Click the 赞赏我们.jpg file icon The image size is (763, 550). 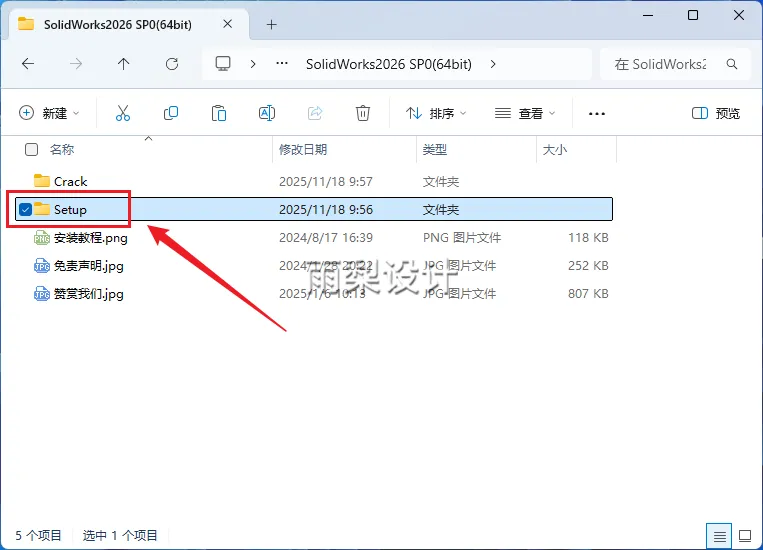point(42,294)
